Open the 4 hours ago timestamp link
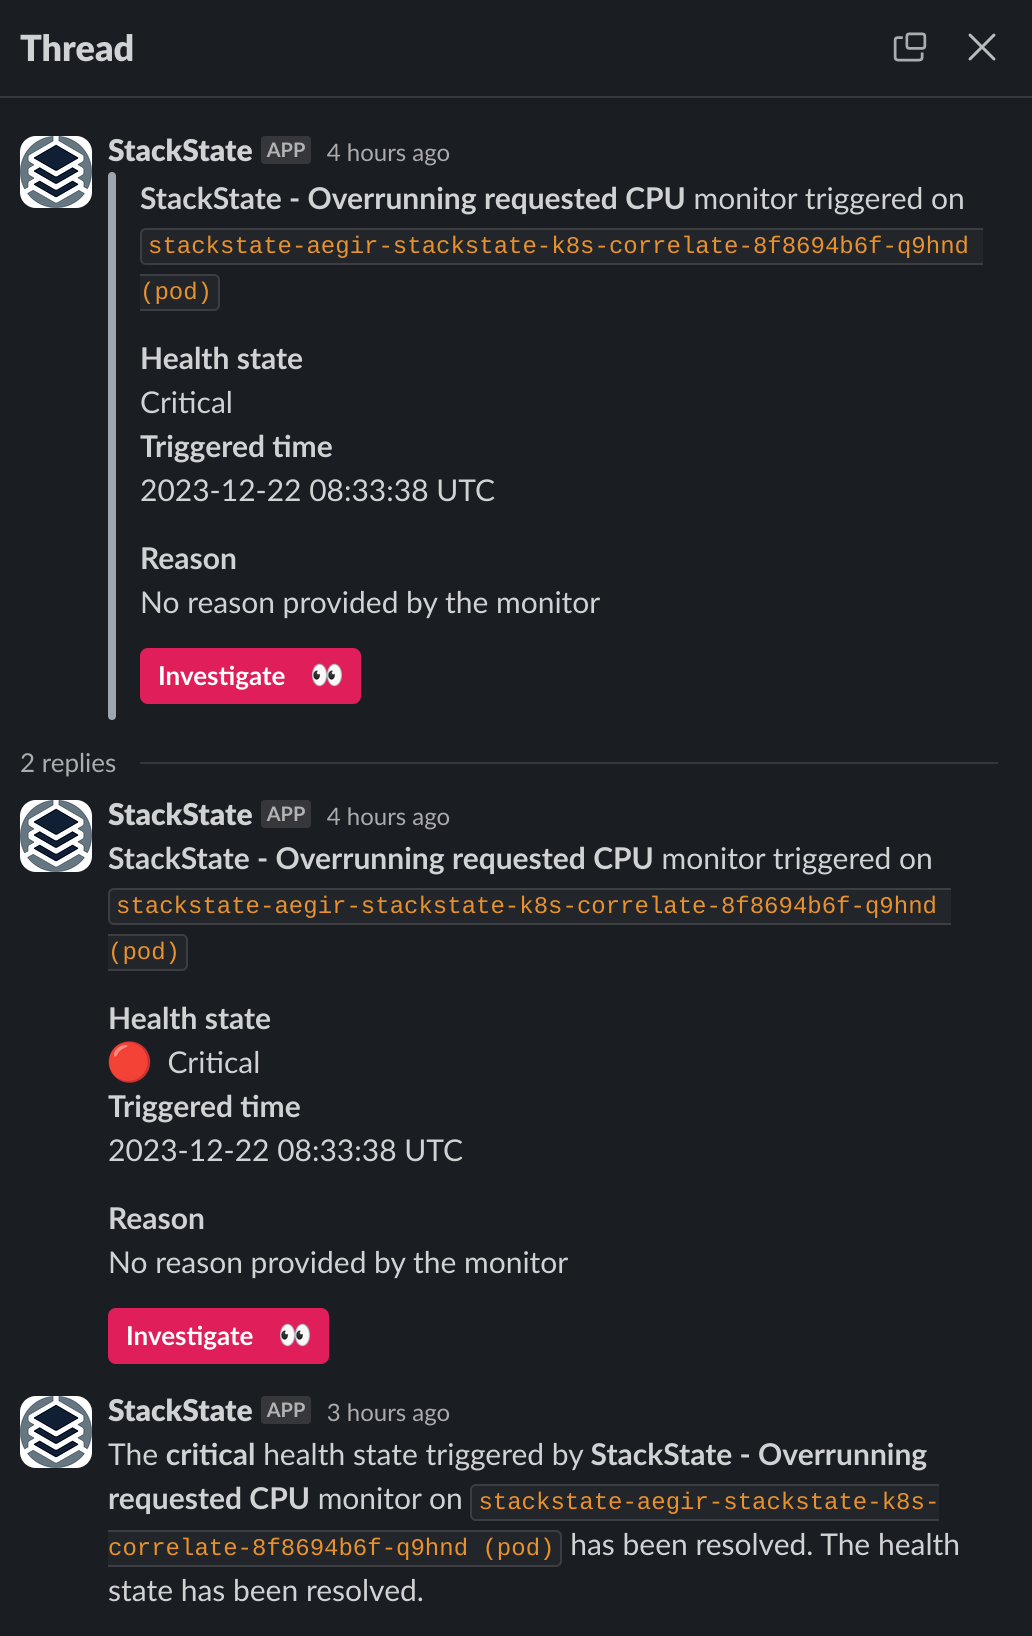This screenshot has width=1032, height=1636. click(x=387, y=152)
